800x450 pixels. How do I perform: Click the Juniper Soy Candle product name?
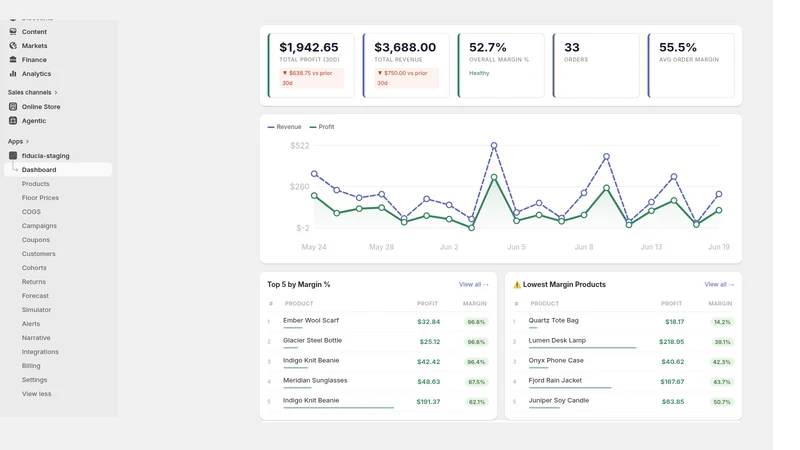click(x=559, y=401)
